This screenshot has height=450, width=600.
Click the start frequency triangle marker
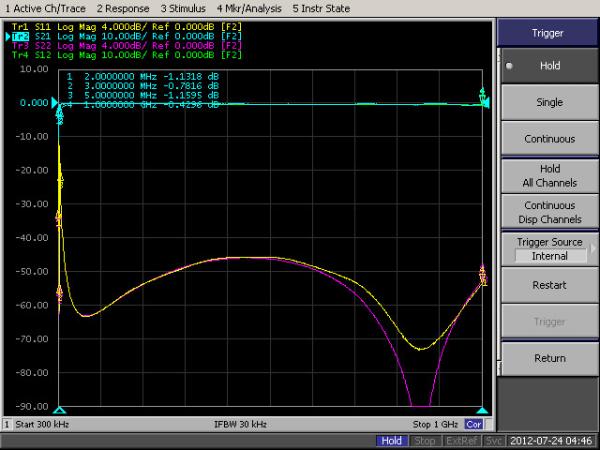pos(59,411)
